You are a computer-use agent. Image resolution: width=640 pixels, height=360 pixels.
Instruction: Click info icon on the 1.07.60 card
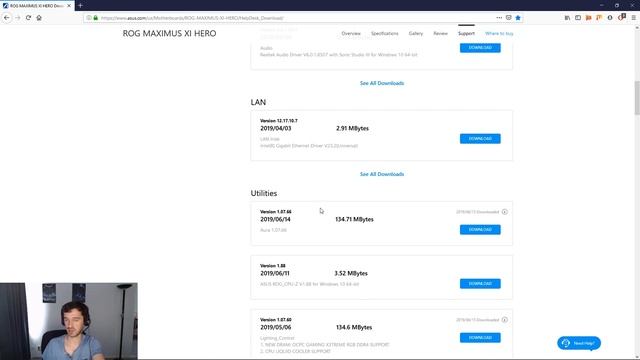505,320
